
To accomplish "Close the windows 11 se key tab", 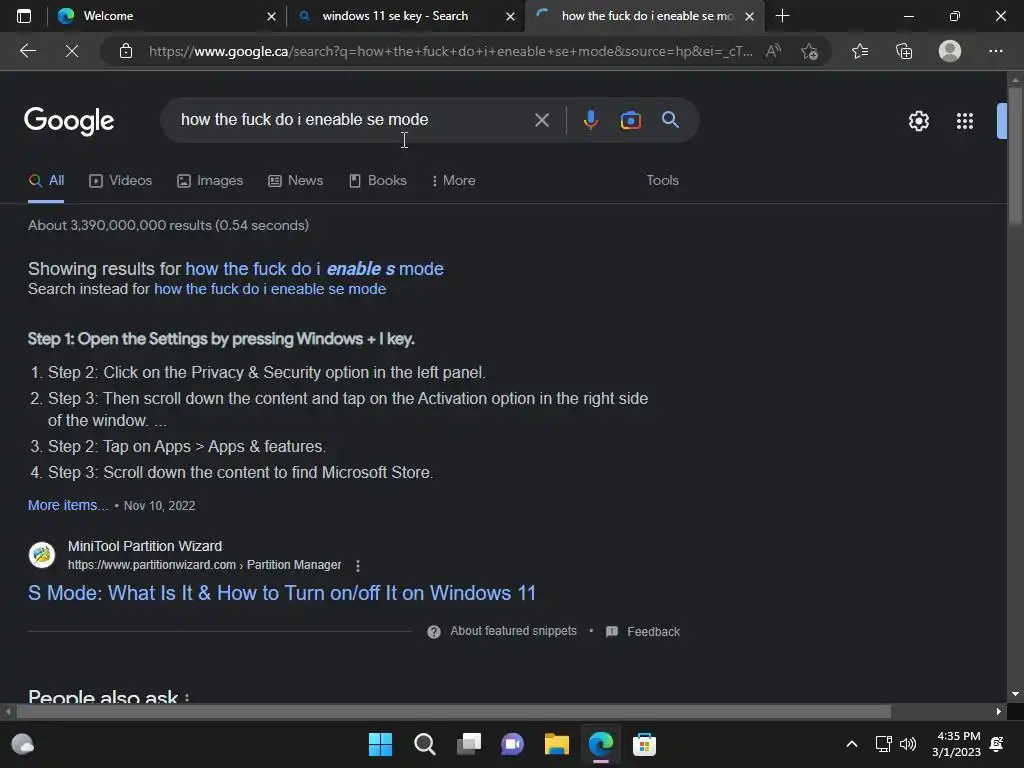I will tap(510, 16).
